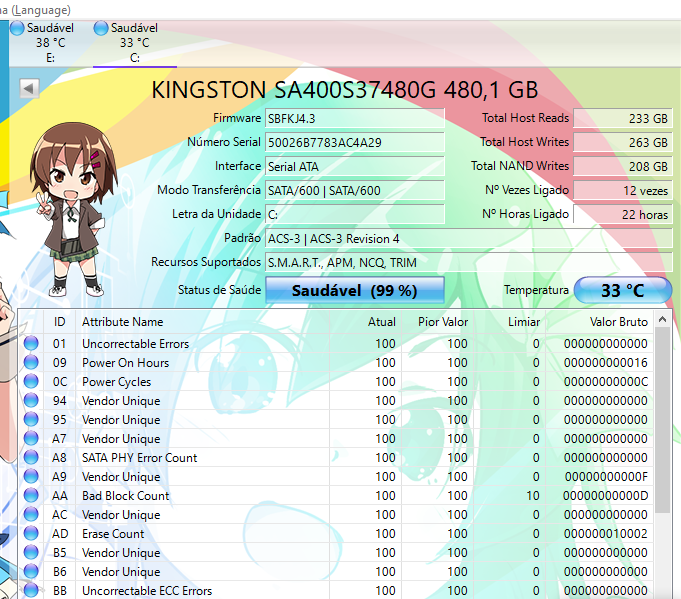Click the Firmware field SBFKJ4.3
Viewport: 681px width, 599px height.
(x=354, y=119)
